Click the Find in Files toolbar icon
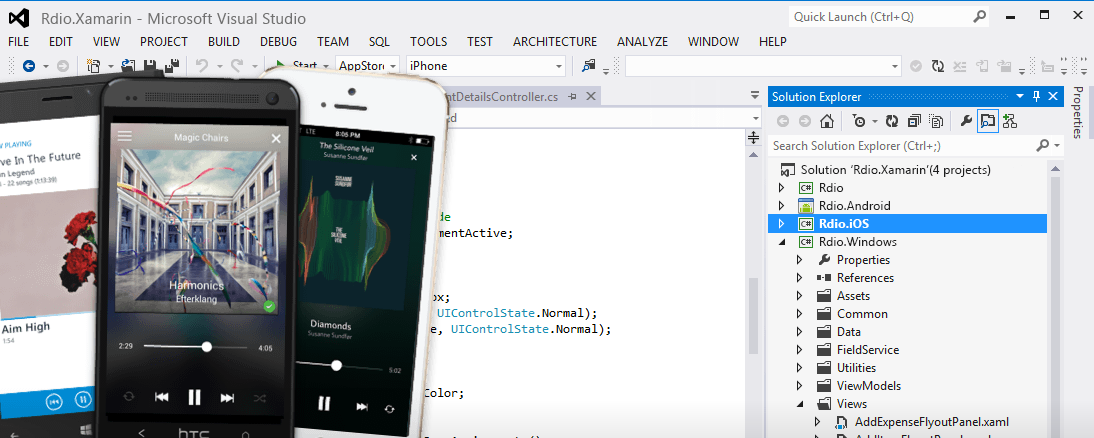 [x=590, y=66]
